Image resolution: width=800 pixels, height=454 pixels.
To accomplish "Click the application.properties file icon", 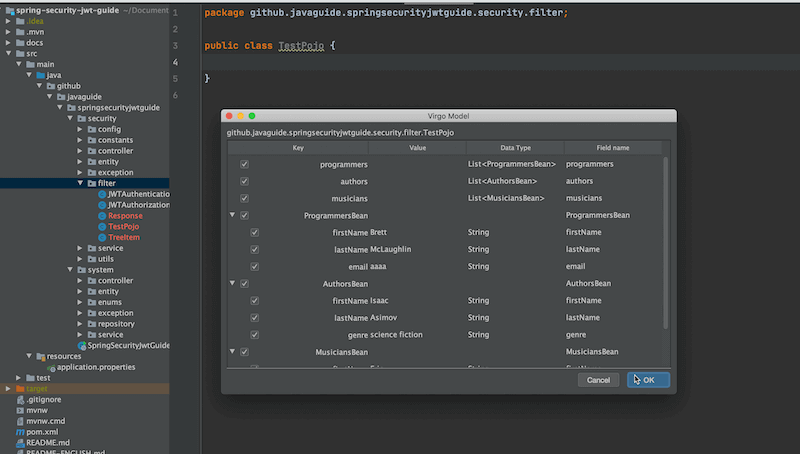I will coord(50,367).
